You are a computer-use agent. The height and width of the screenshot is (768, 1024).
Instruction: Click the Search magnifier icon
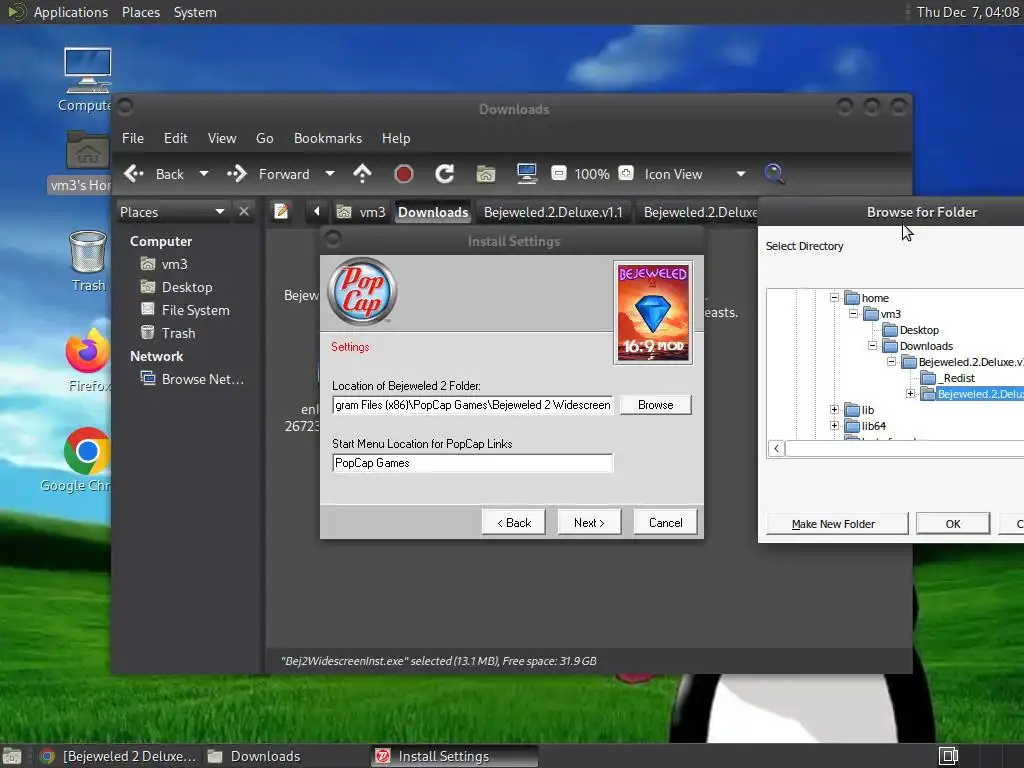[x=774, y=174]
